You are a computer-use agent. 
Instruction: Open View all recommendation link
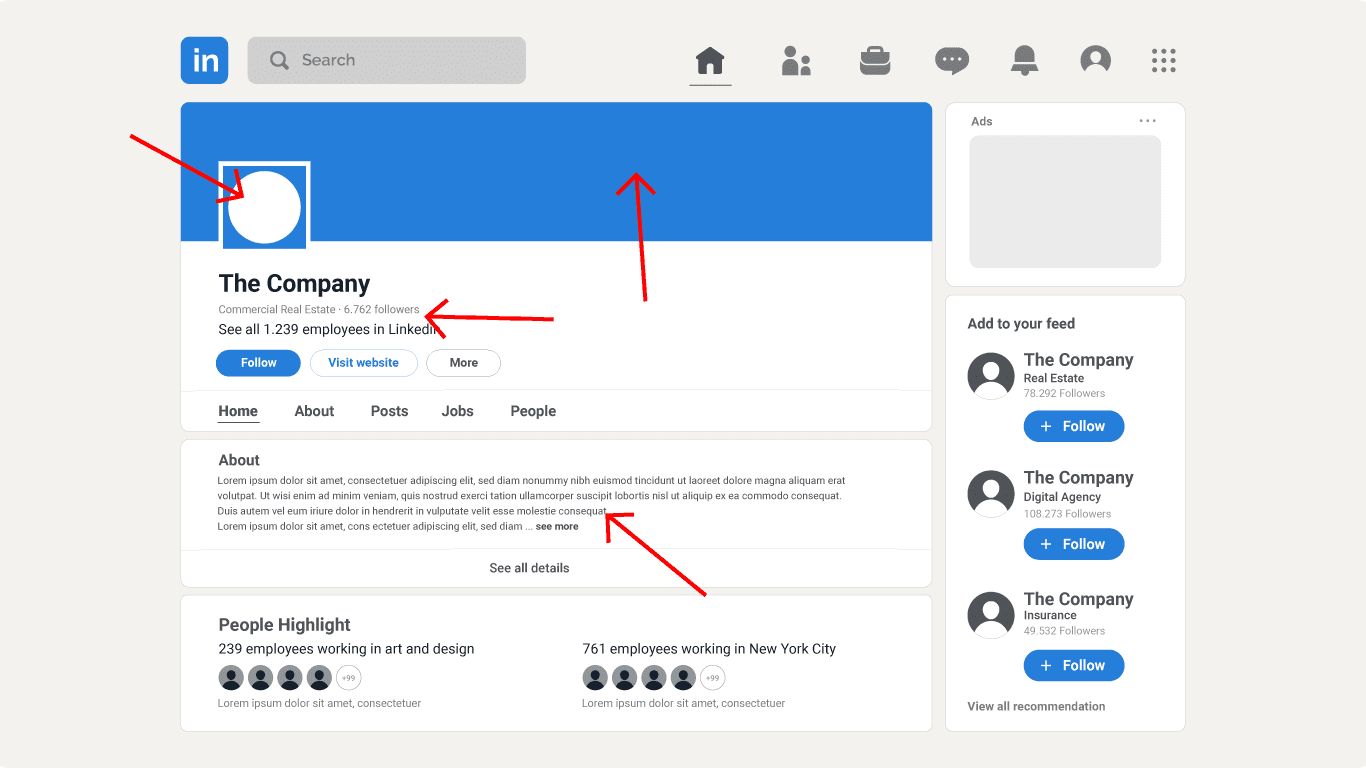point(1036,706)
